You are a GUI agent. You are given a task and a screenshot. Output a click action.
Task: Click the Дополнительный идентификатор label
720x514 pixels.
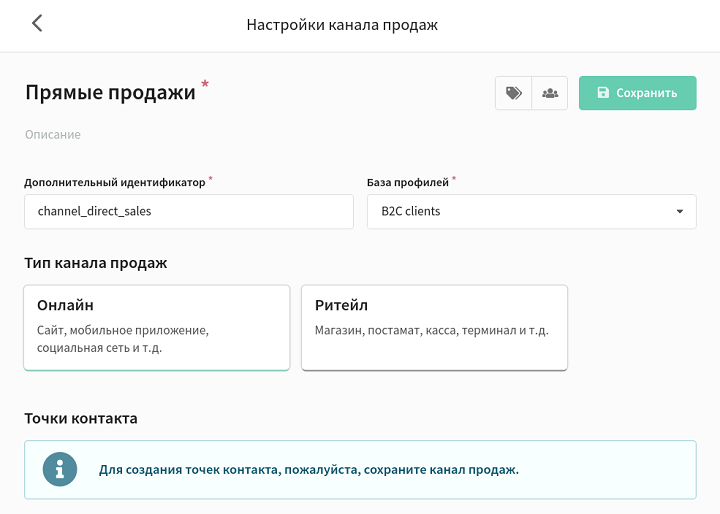tap(115, 182)
